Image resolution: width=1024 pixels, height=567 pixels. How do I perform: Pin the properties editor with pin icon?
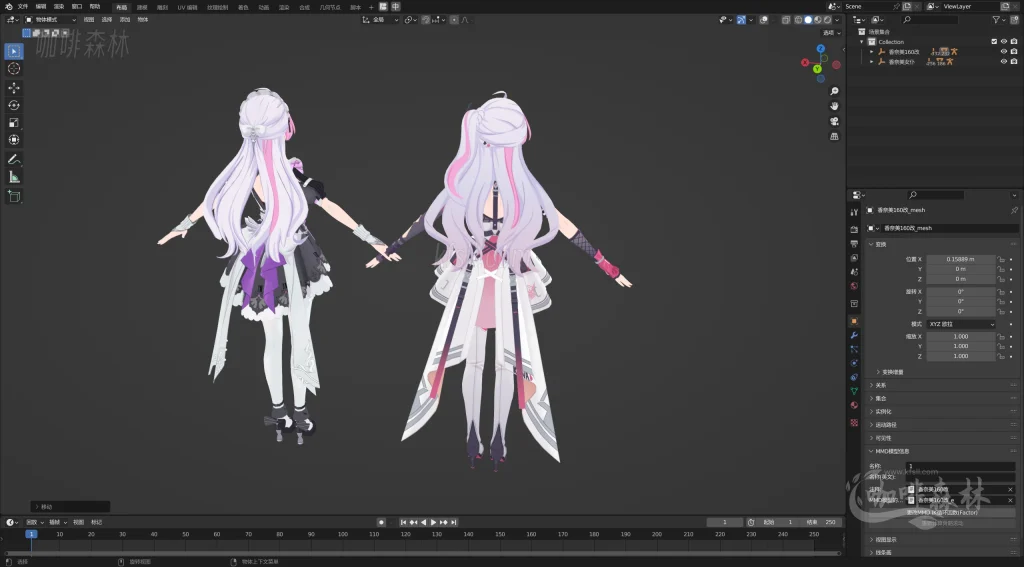[1014, 210]
